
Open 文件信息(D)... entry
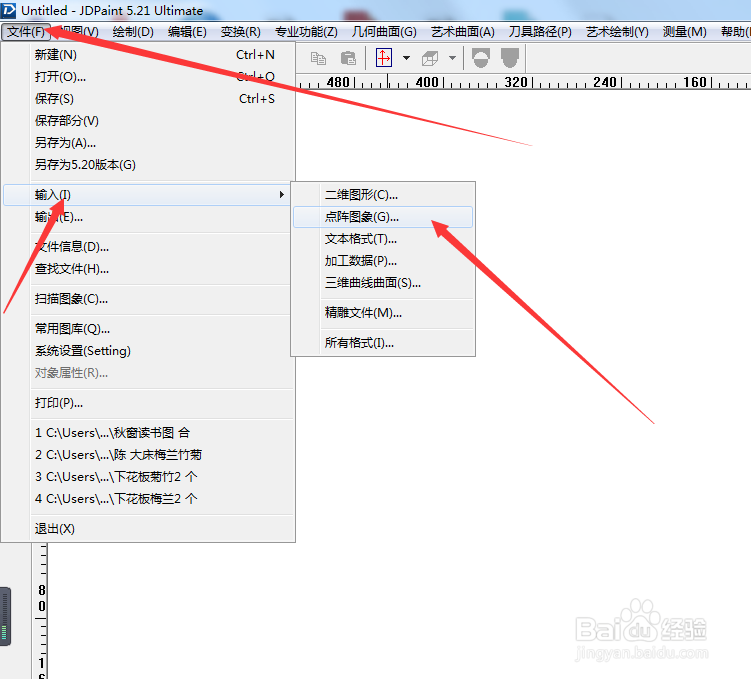(148, 247)
